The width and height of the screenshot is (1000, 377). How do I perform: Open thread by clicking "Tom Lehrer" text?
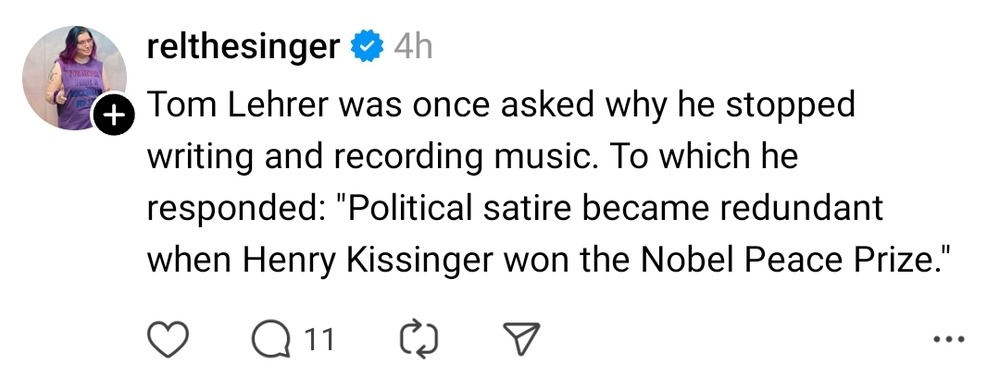(x=237, y=106)
